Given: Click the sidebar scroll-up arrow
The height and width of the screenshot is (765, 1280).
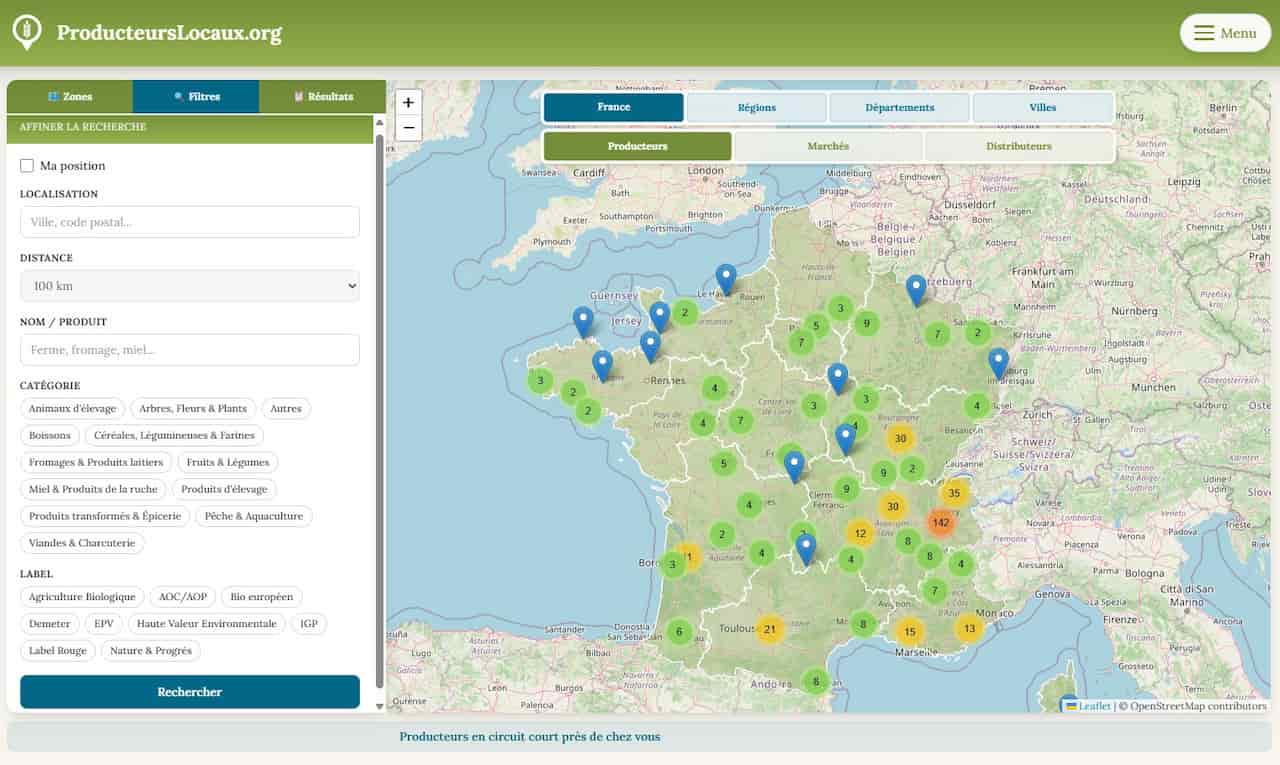Looking at the screenshot, I should (x=379, y=122).
